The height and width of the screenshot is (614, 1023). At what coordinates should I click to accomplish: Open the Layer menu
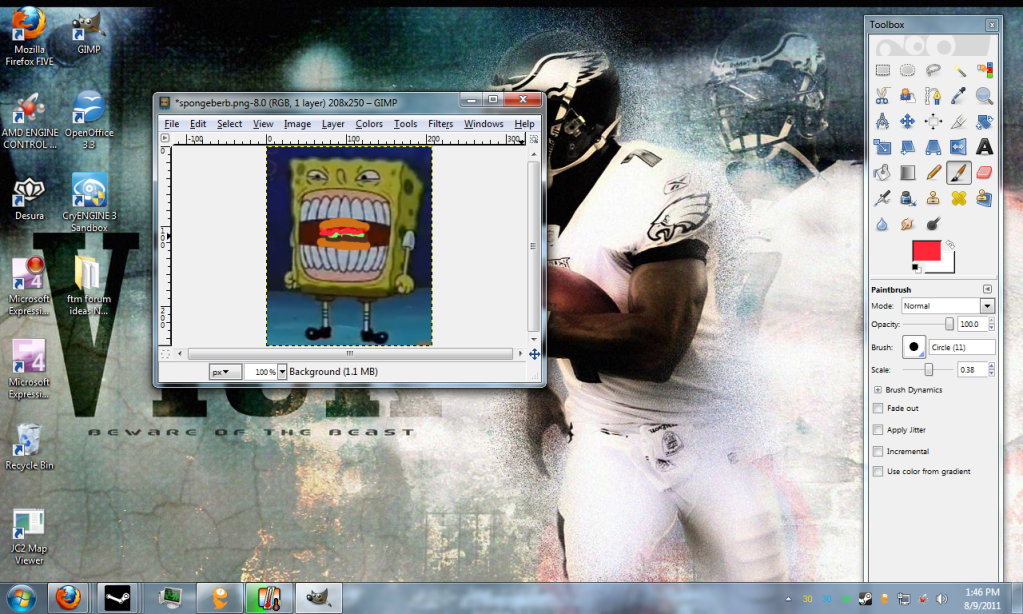coord(333,124)
